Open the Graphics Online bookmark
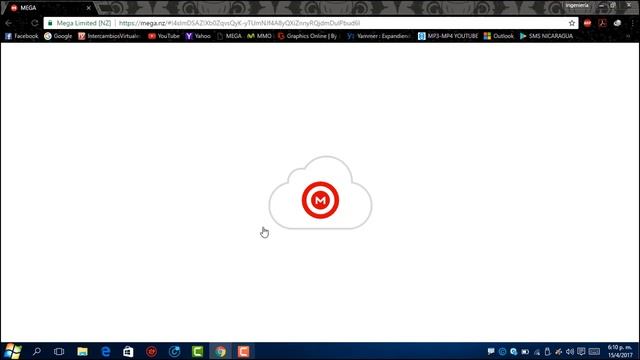This screenshot has height=360, width=640. [x=308, y=36]
